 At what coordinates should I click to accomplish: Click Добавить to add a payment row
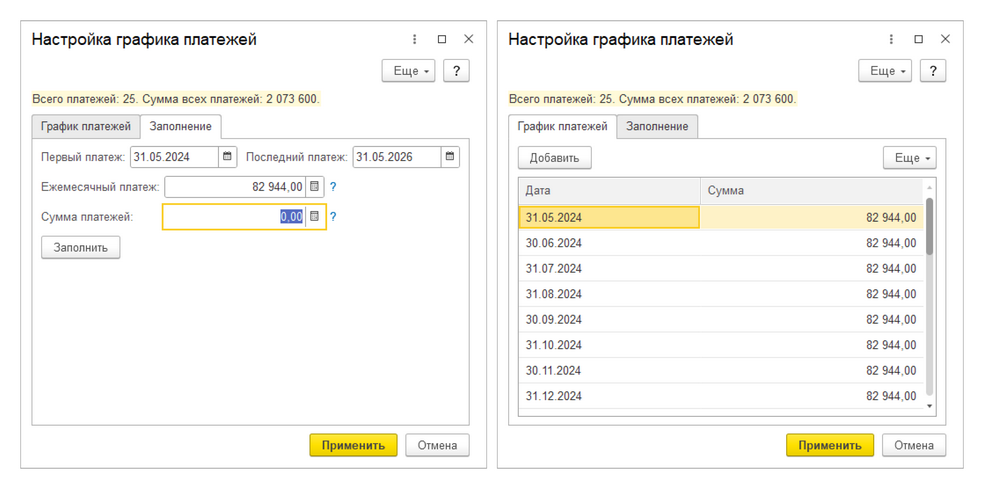(x=554, y=158)
